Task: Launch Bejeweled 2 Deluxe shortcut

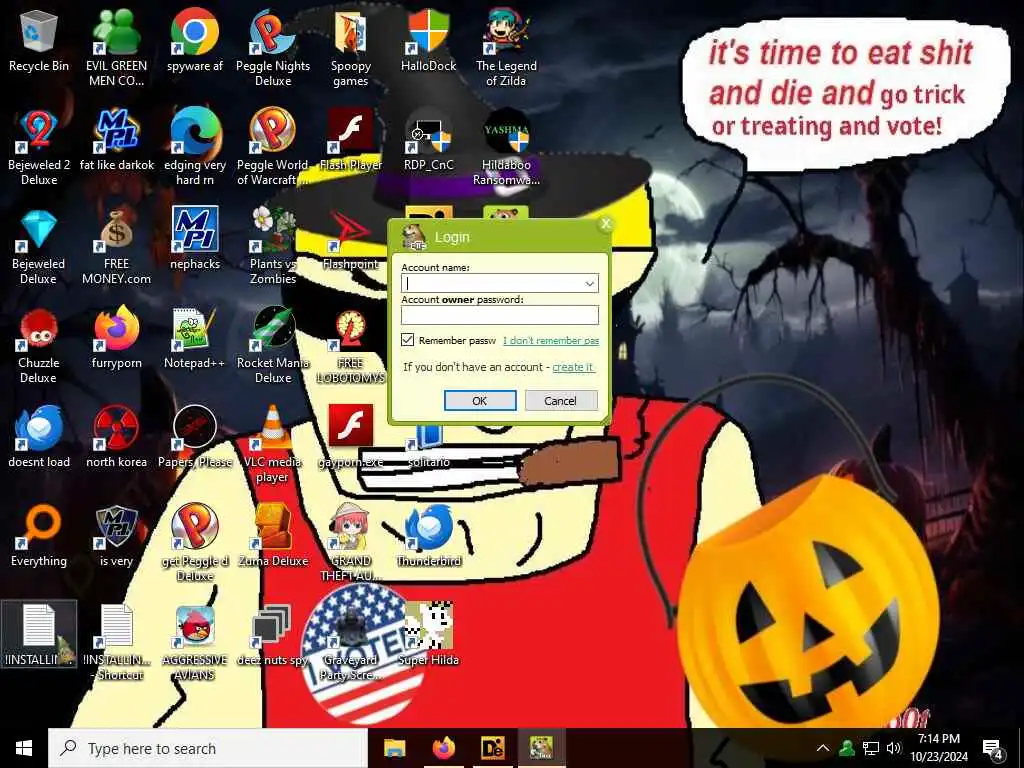Action: click(x=39, y=147)
